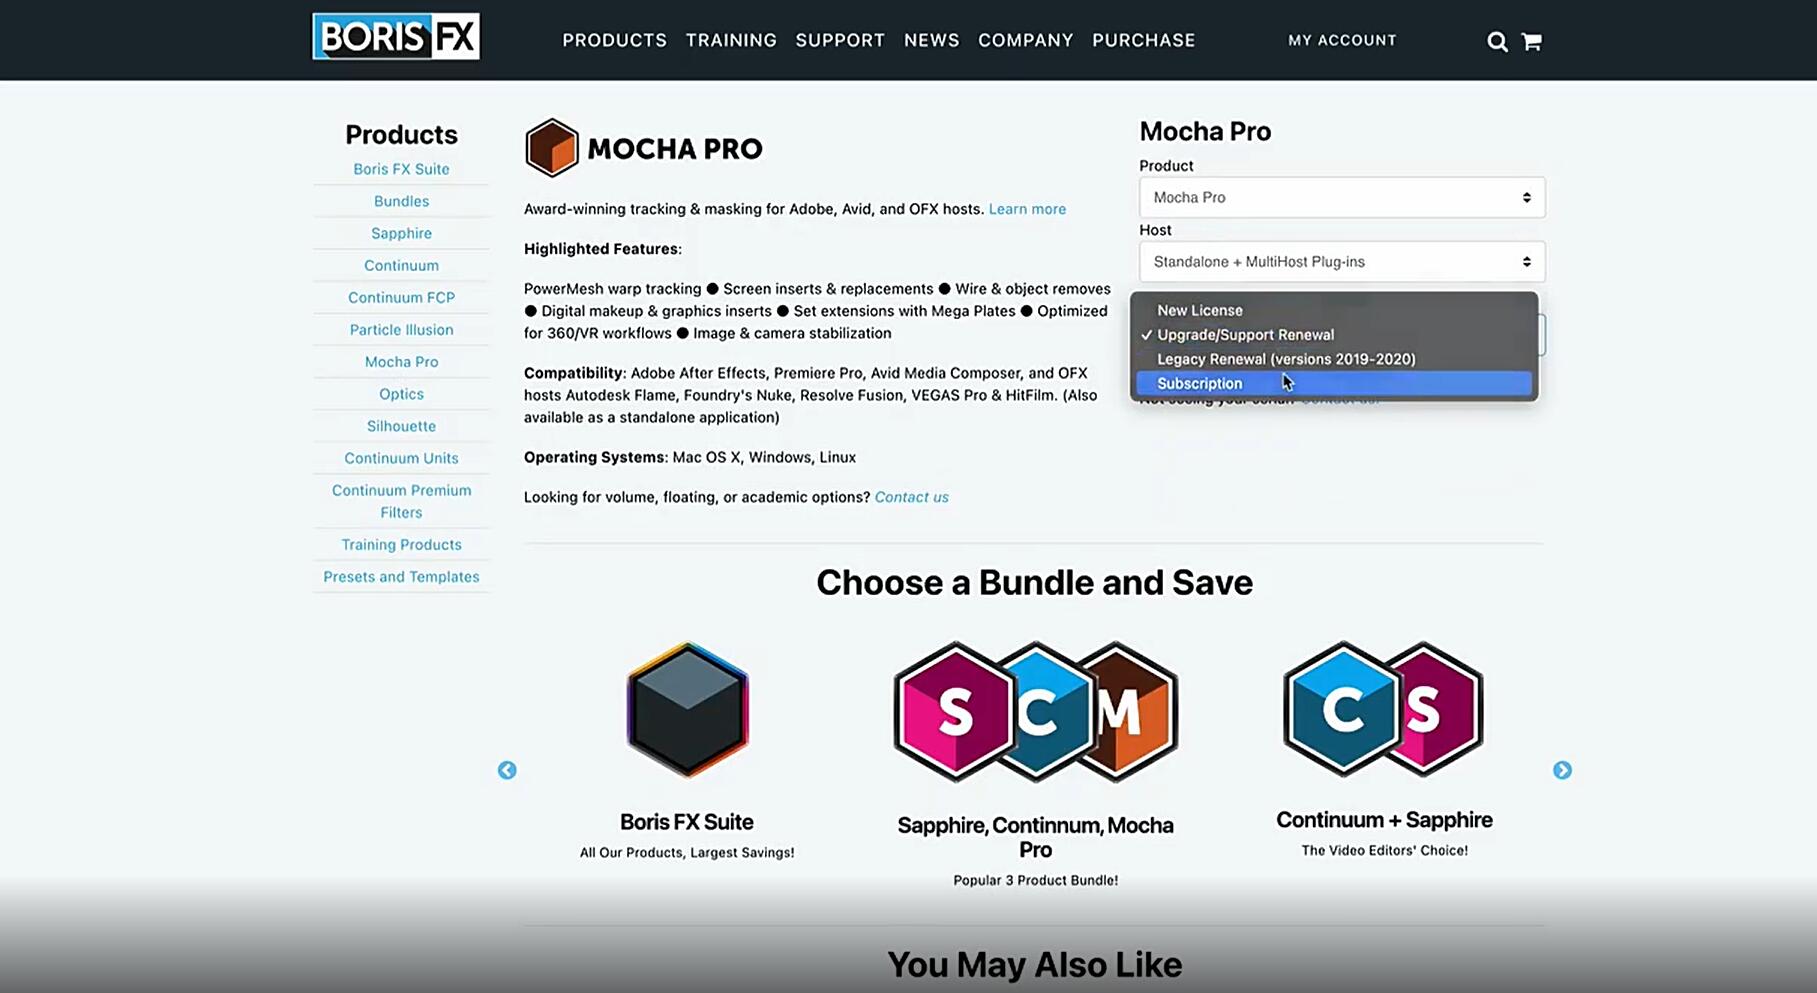Open the PRODUCTS nav menu
This screenshot has width=1817, height=993.
[614, 40]
